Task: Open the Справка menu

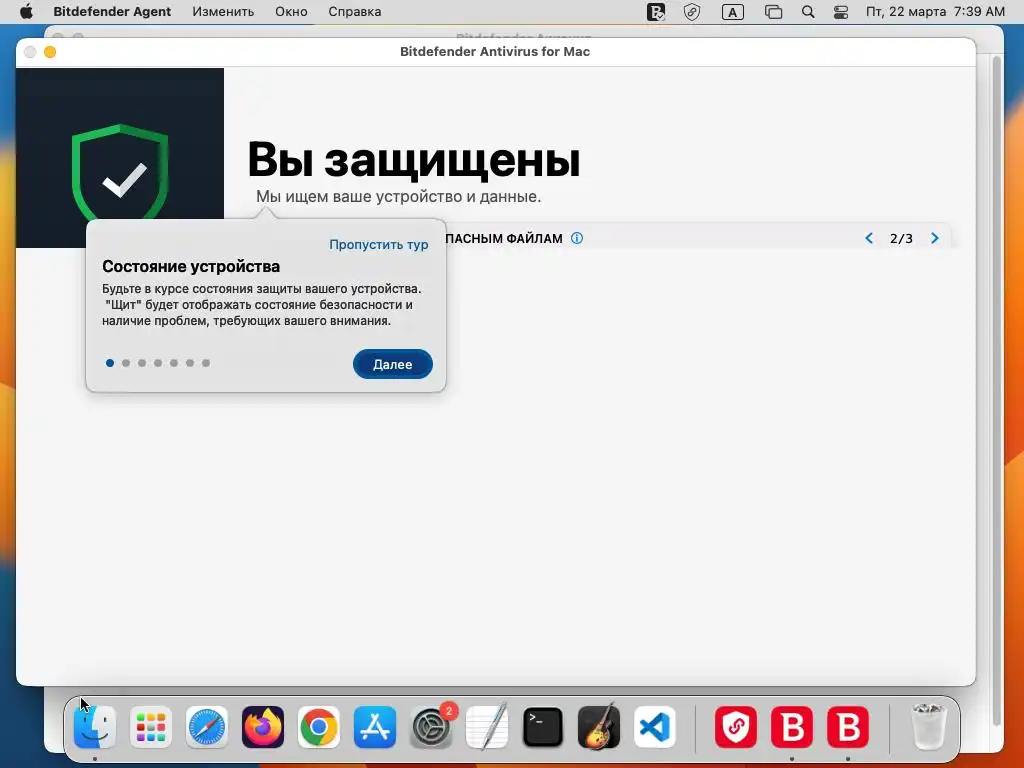Action: 355,12
